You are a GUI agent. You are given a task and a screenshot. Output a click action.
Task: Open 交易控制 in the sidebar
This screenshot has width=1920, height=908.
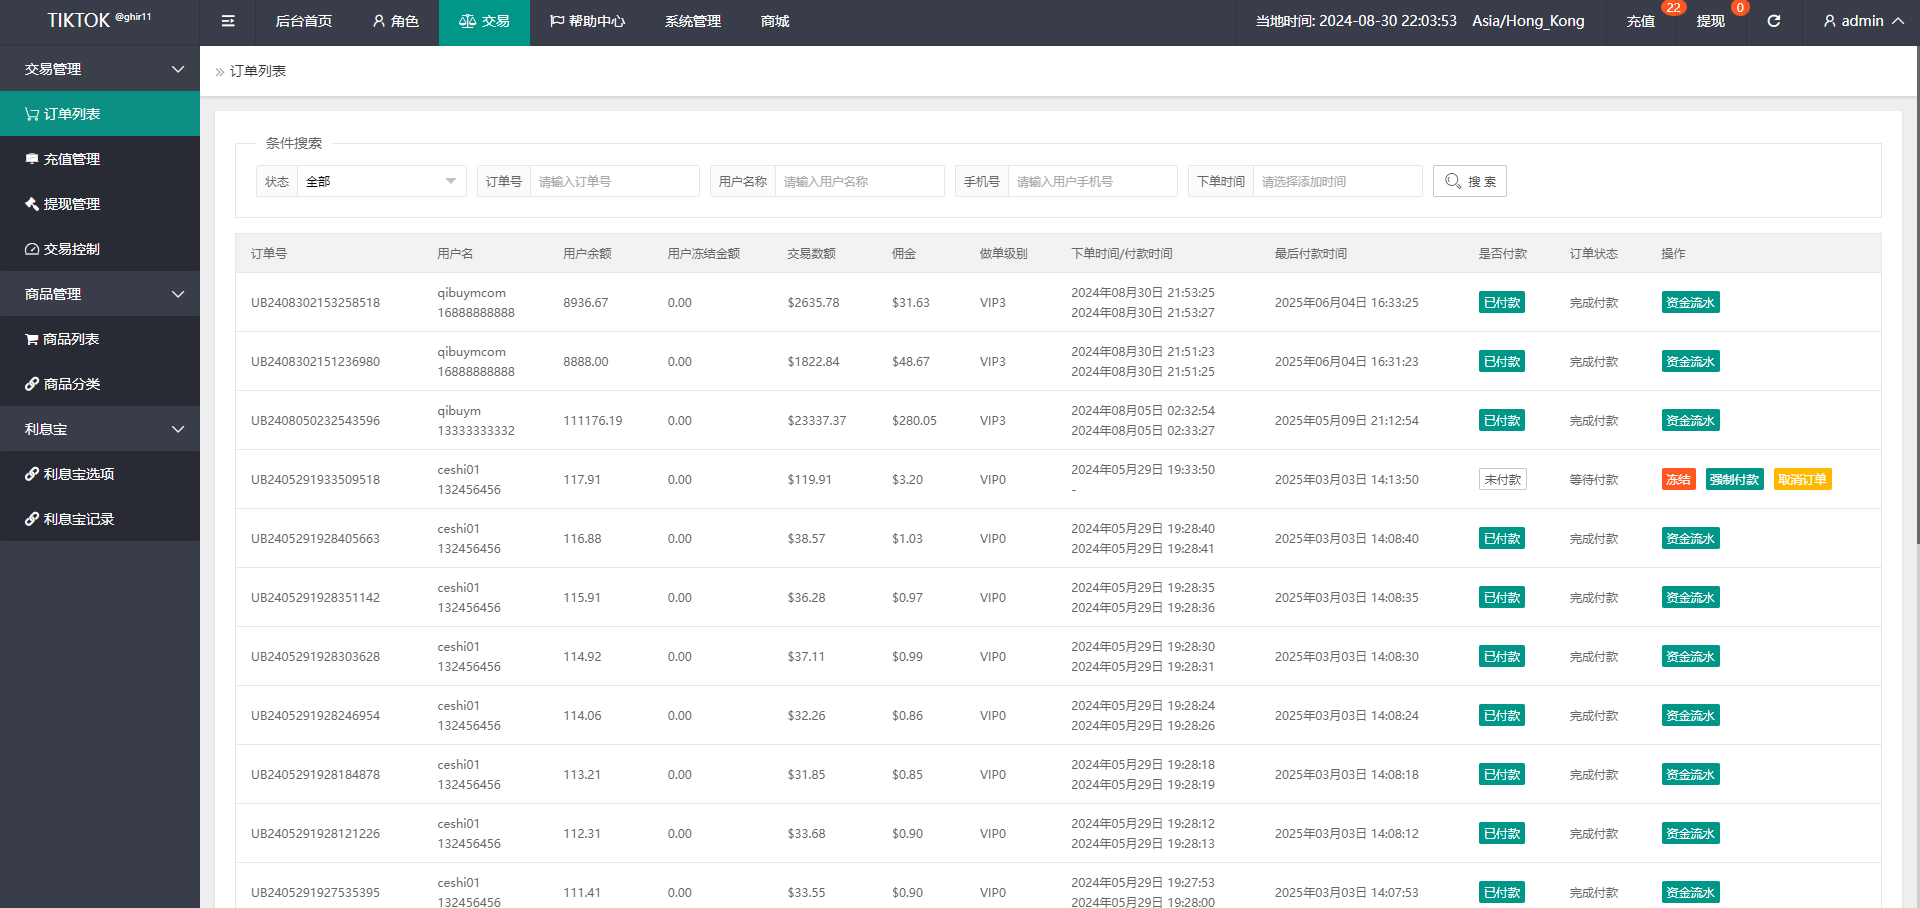coord(71,249)
